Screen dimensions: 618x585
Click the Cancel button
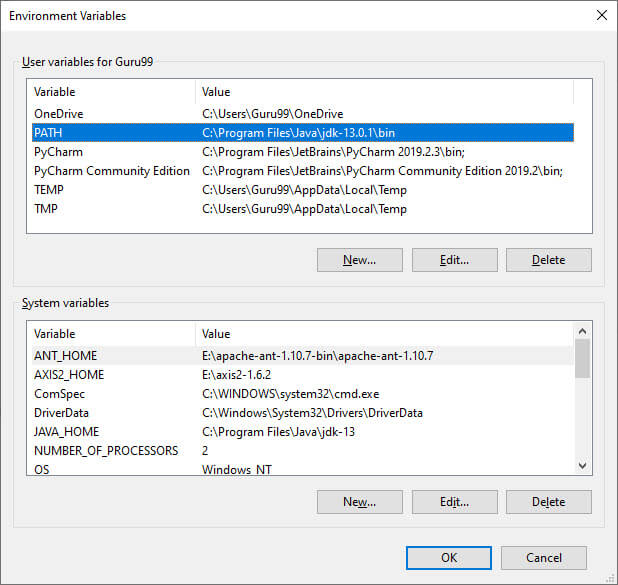click(544, 558)
